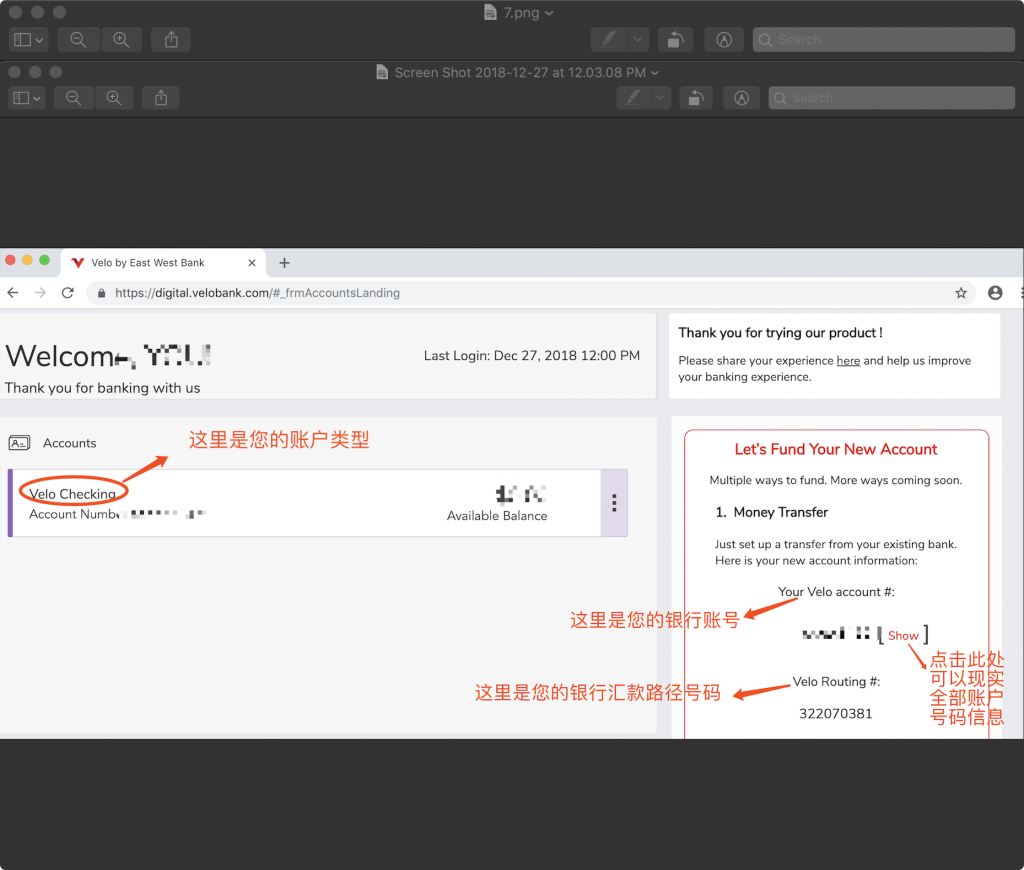This screenshot has width=1024, height=870.
Task: Zoom out in the Screen Shot window
Action: (74, 98)
